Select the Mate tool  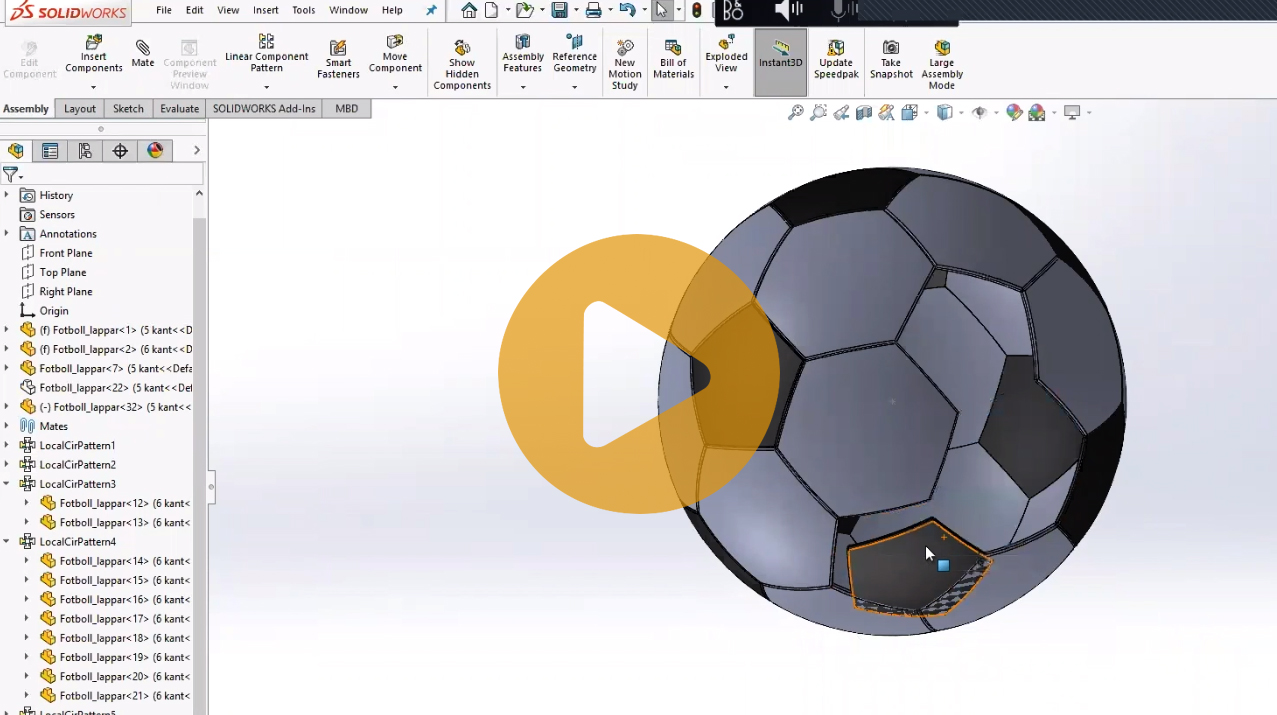tap(143, 48)
